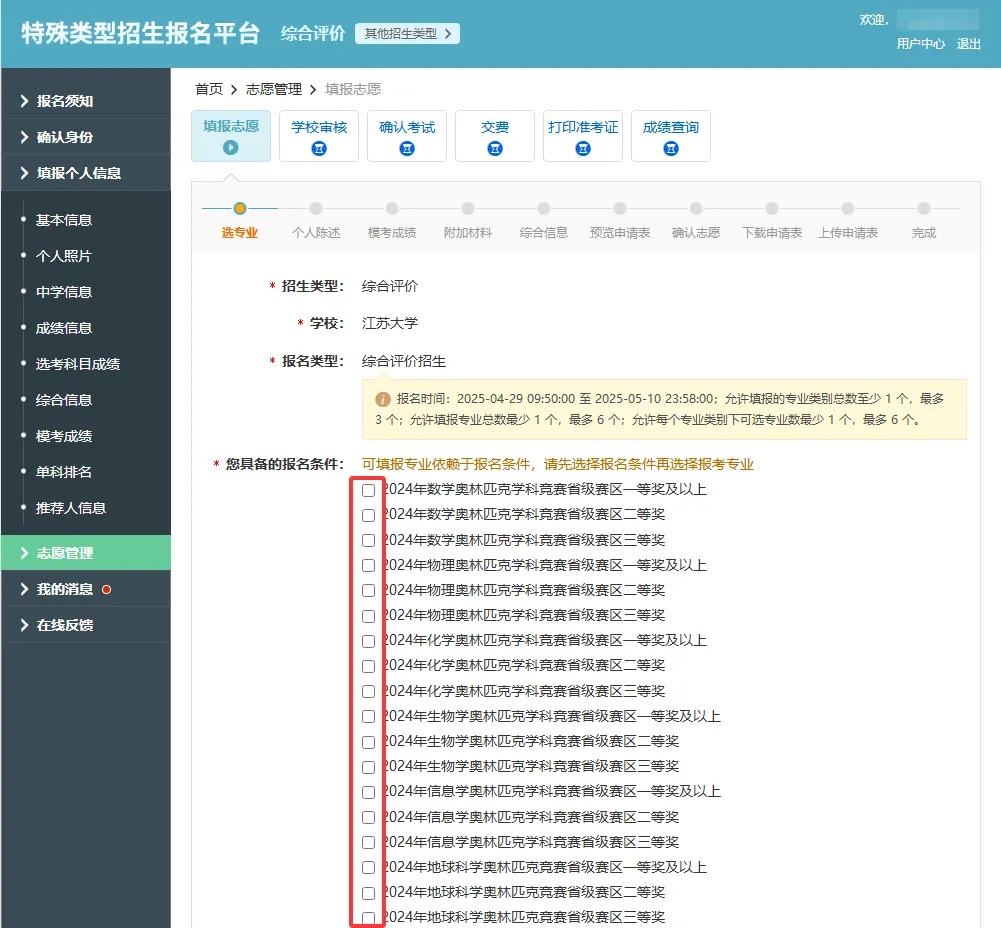Image resolution: width=1001 pixels, height=928 pixels.
Task: Check 2024年数学奥林匹克省级赛区二等奖
Action: [368, 515]
